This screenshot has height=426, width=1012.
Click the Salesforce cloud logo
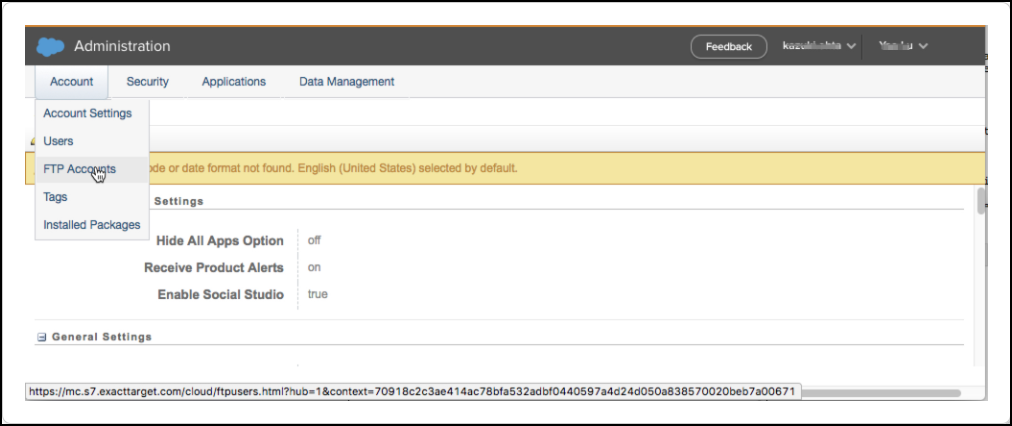tap(50, 47)
